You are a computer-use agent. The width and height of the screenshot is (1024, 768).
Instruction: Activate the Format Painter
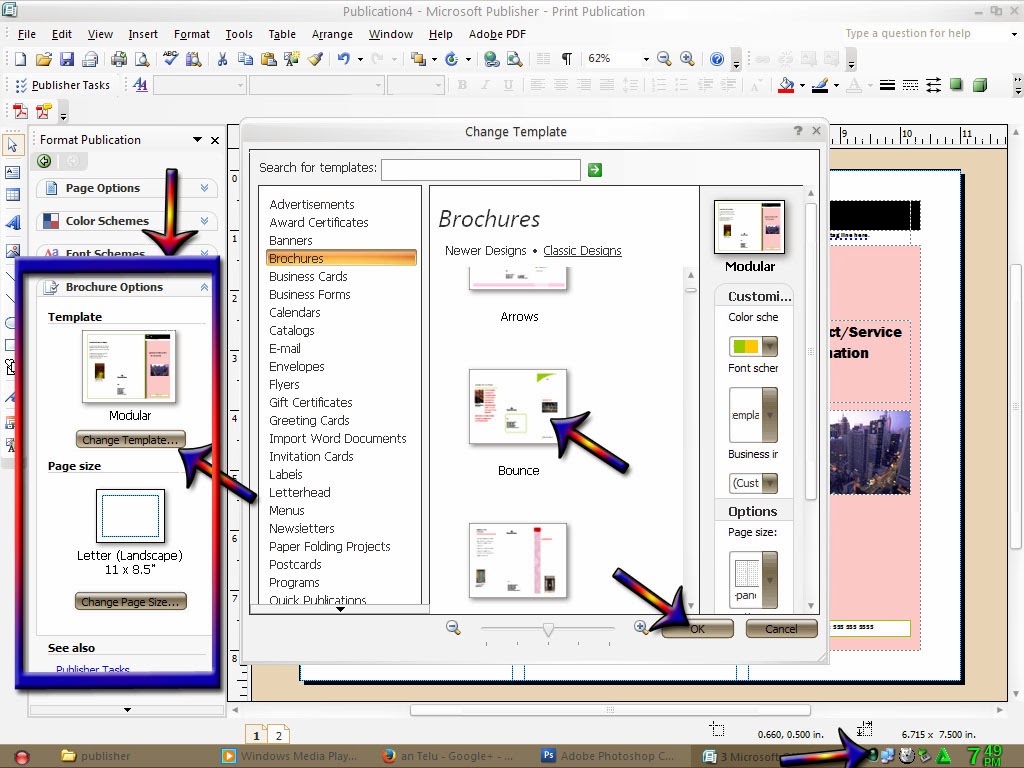[316, 58]
